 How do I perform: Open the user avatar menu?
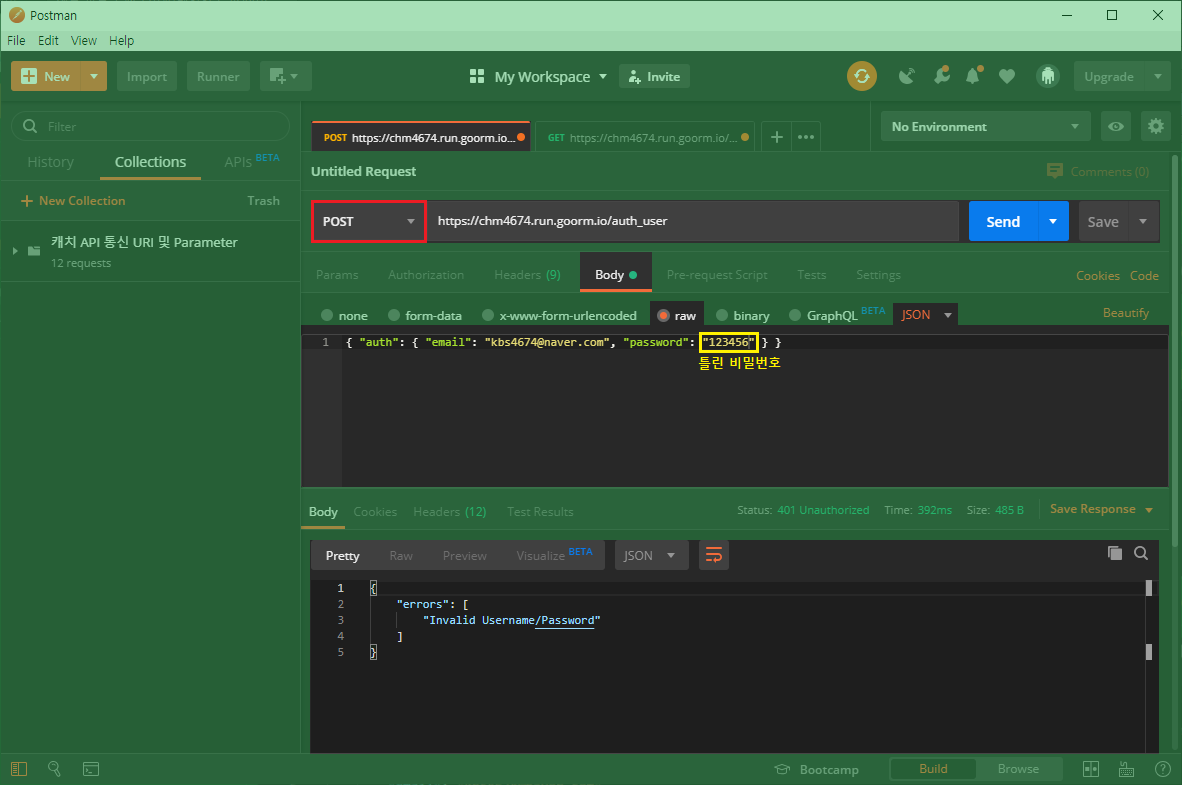[1047, 76]
